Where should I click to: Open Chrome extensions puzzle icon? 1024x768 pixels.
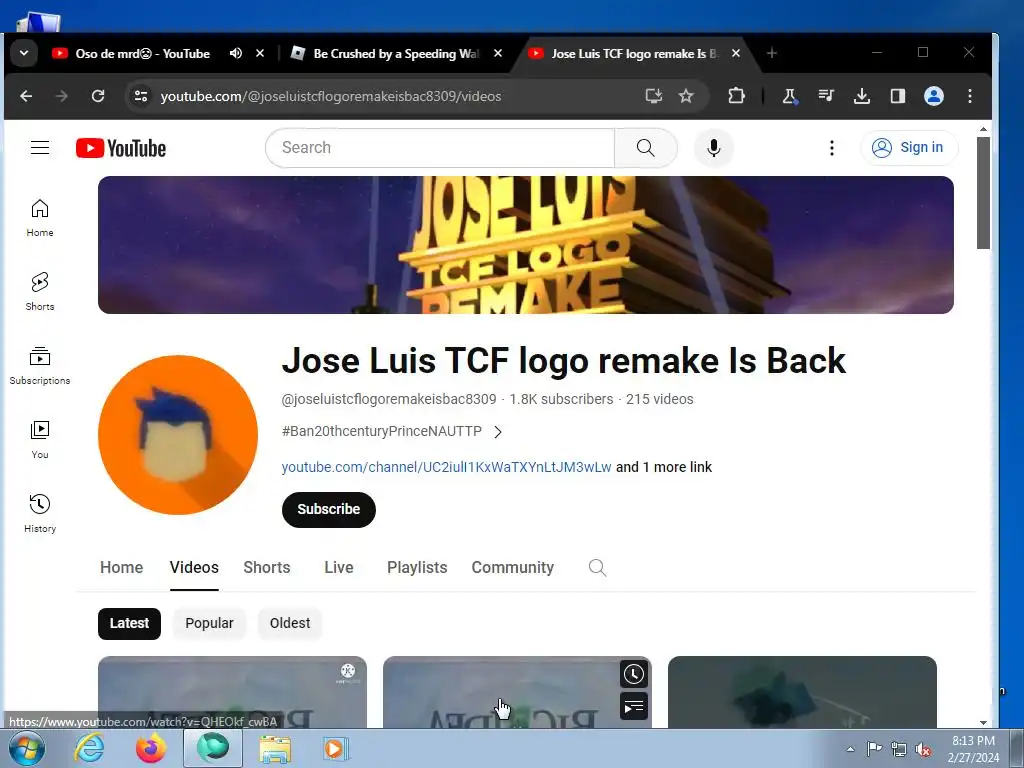point(736,96)
